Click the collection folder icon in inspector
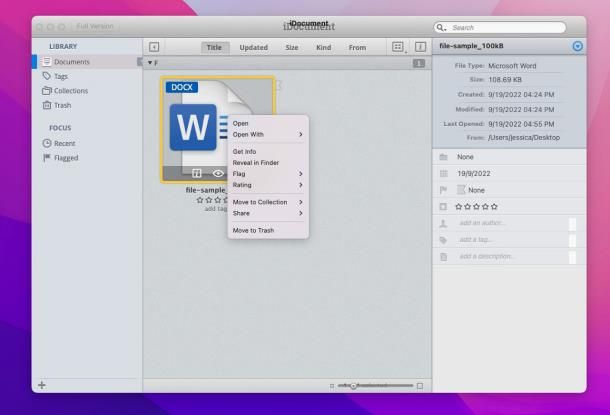The image size is (610, 415). click(x=443, y=157)
